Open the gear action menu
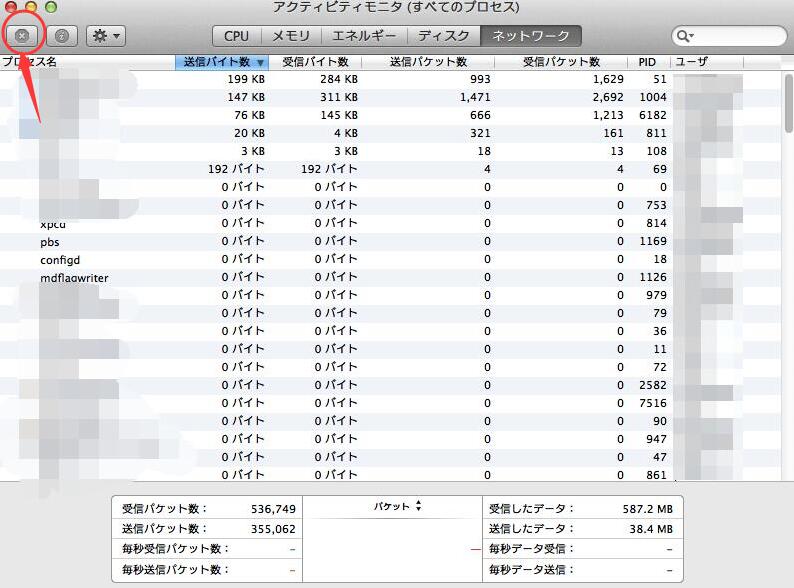Screen dimensions: 794x588 click(105, 36)
